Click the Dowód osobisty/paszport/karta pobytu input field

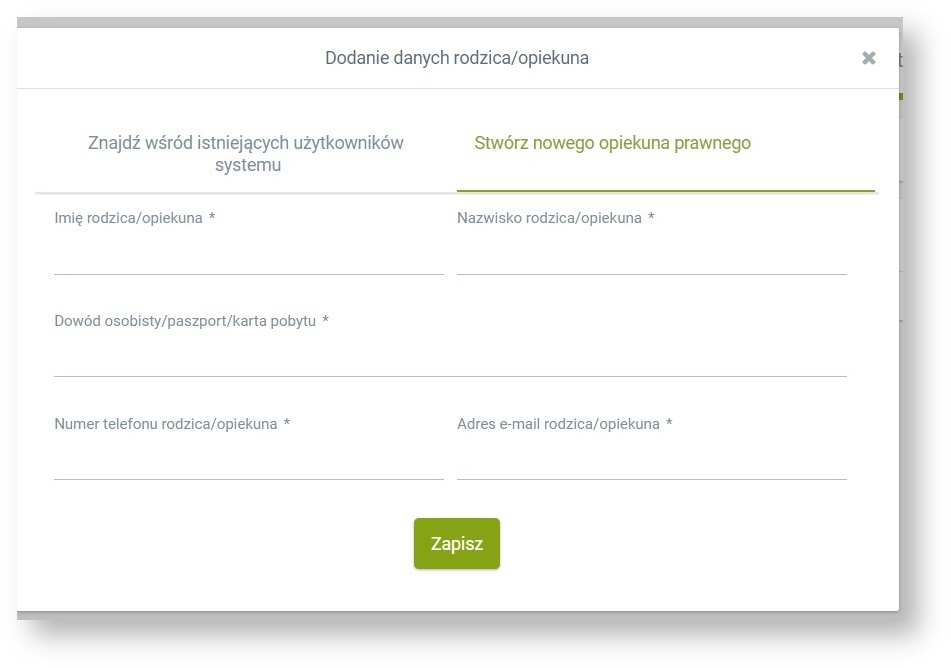(x=450, y=360)
